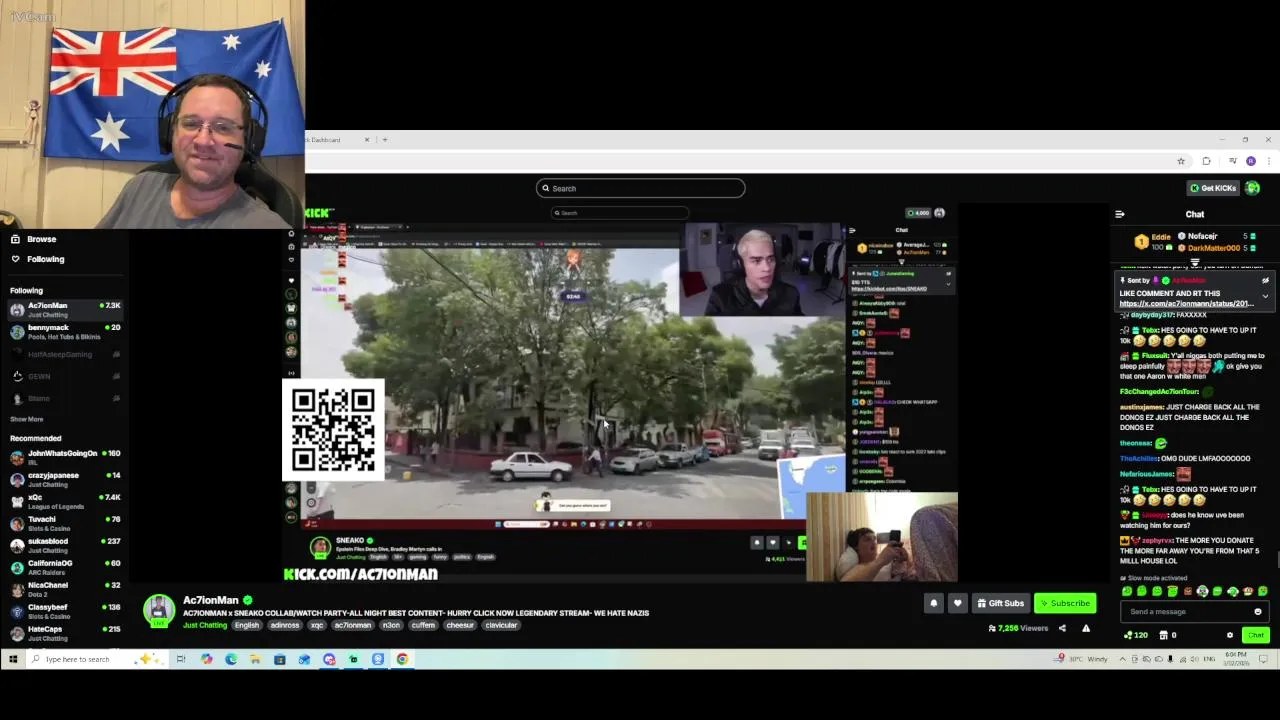
Task: Click the adinross tag
Action: click(x=285, y=625)
